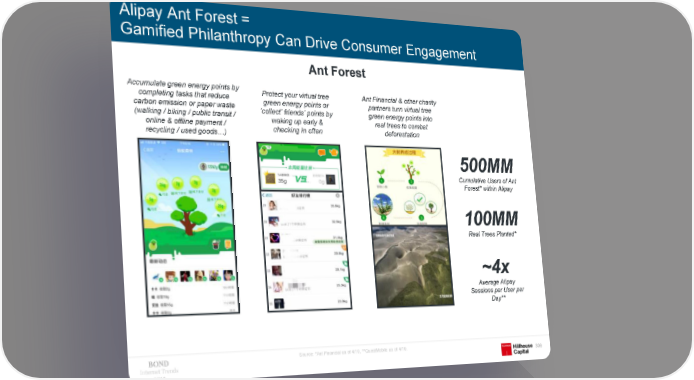
Task: Click the 'Ant Financial & other charity' caption
Action: [x=399, y=117]
